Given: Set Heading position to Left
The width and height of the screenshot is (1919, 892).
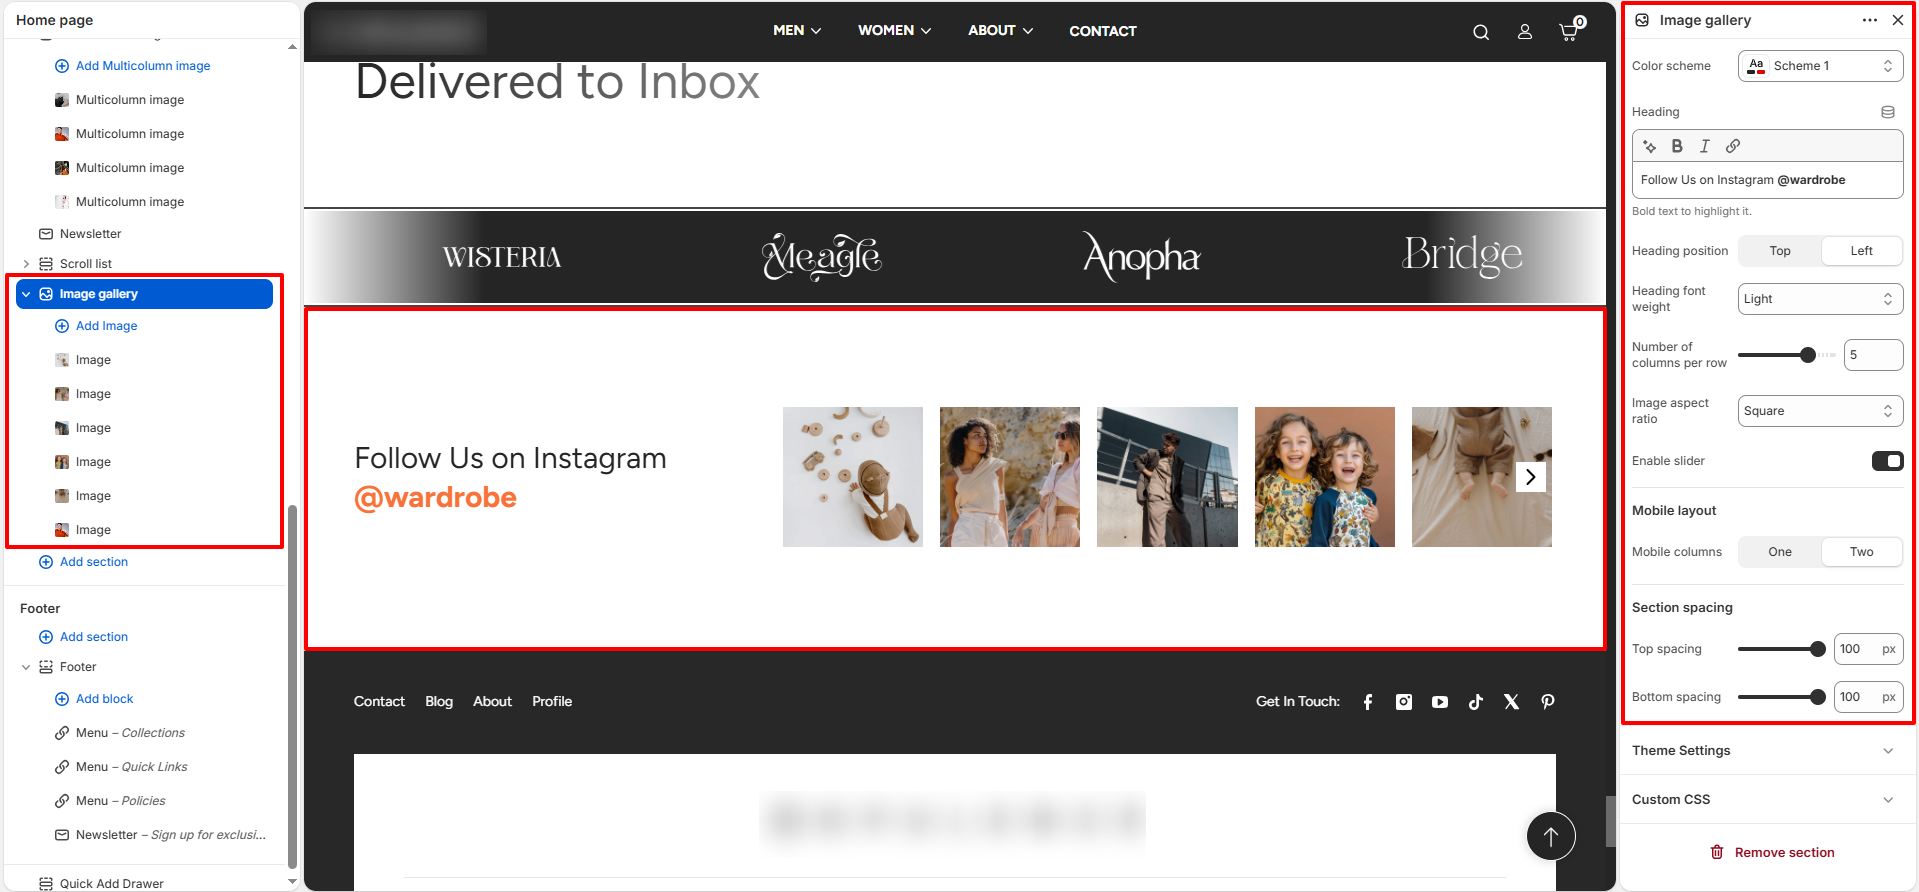Looking at the screenshot, I should (x=1861, y=251).
